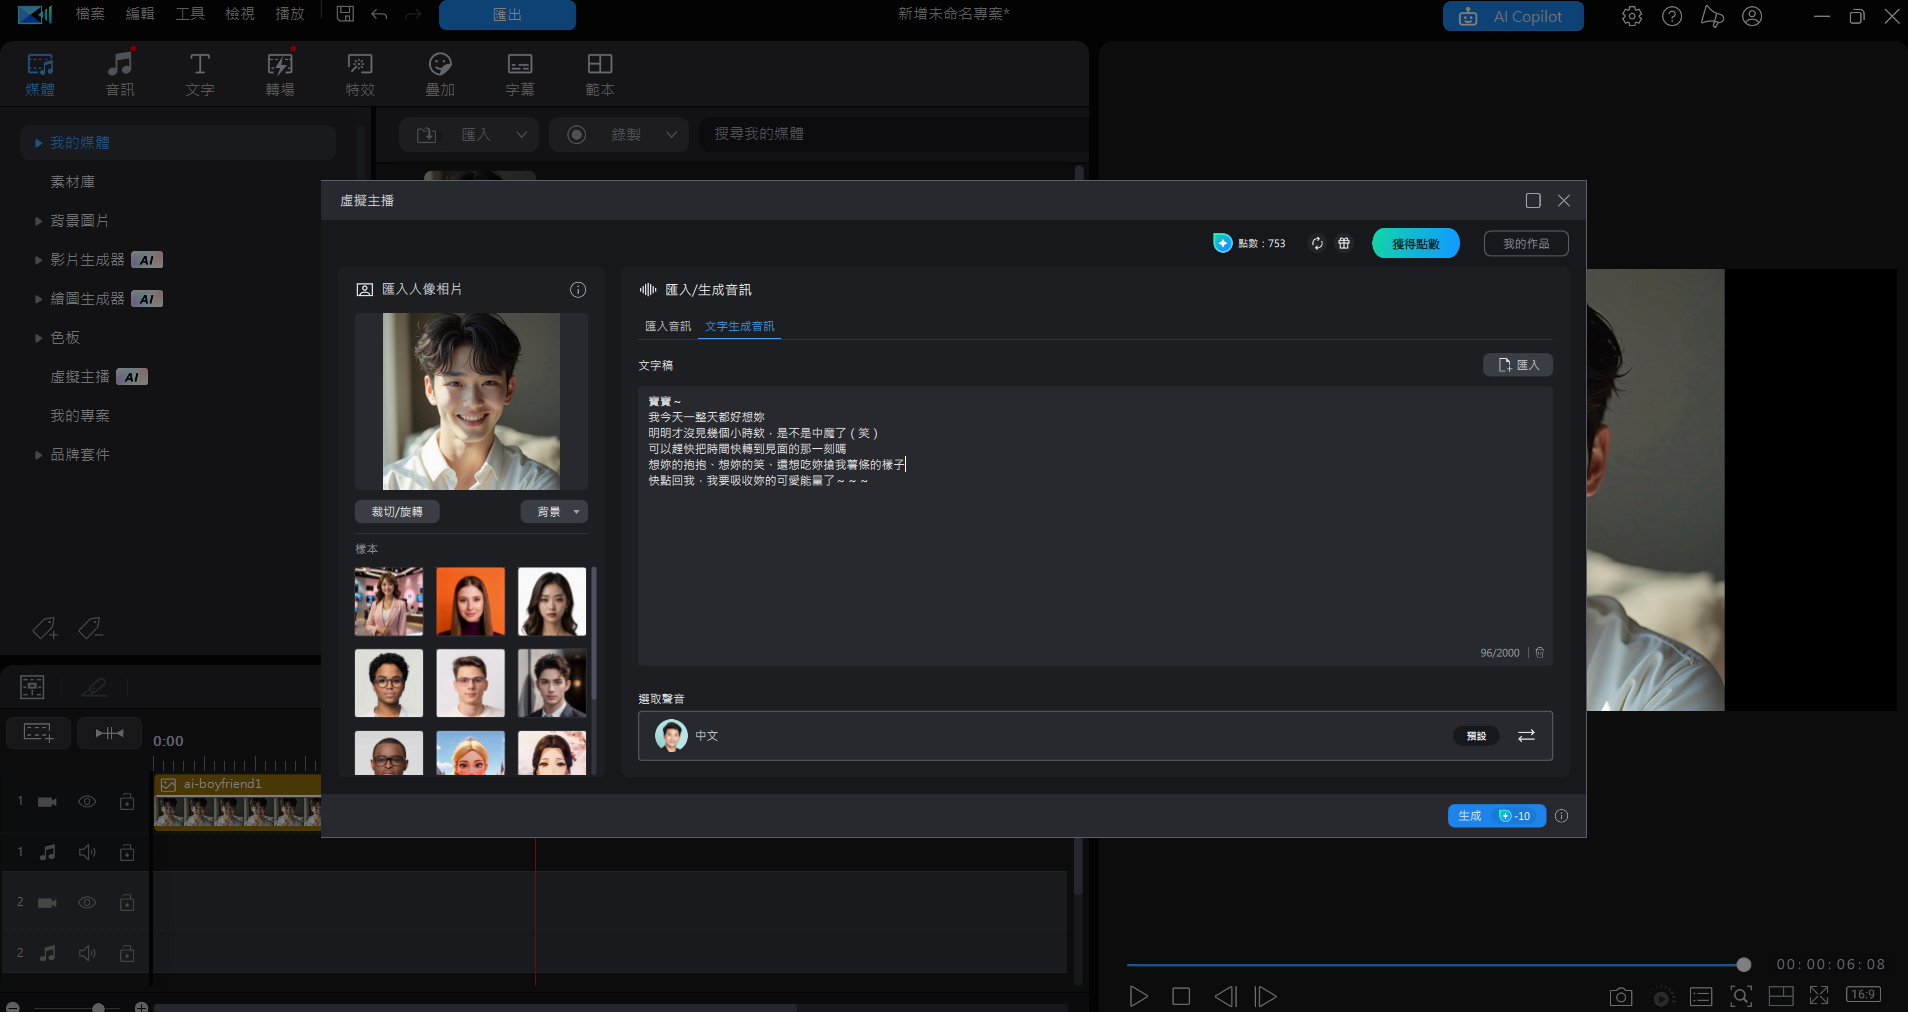The image size is (1908, 1012).
Task: Expand the 背景圖片 tree item
Action: pyautogui.click(x=38, y=221)
